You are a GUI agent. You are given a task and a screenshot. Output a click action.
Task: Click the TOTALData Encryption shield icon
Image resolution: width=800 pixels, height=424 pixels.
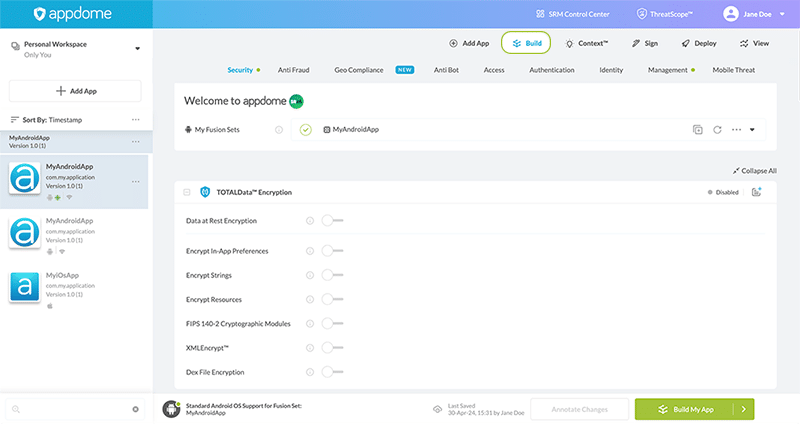coord(205,192)
